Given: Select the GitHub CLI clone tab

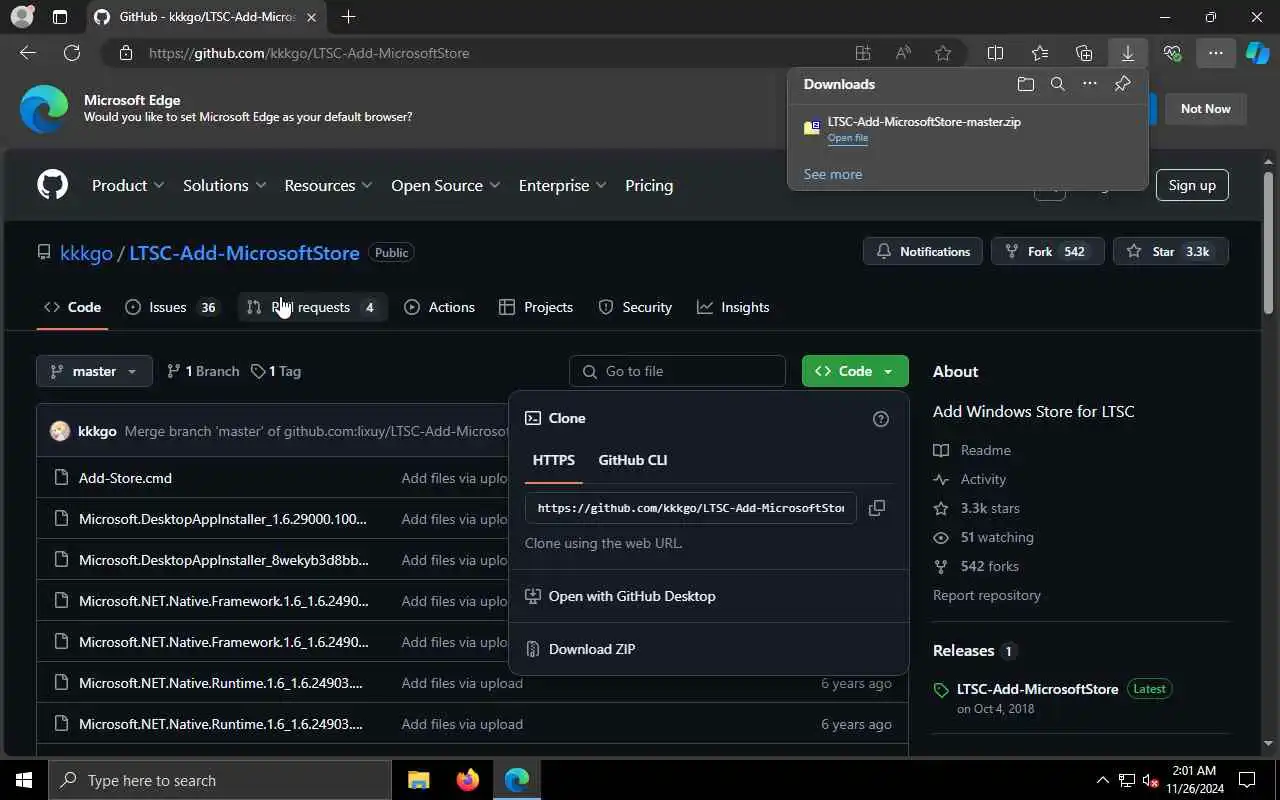Looking at the screenshot, I should point(632,460).
